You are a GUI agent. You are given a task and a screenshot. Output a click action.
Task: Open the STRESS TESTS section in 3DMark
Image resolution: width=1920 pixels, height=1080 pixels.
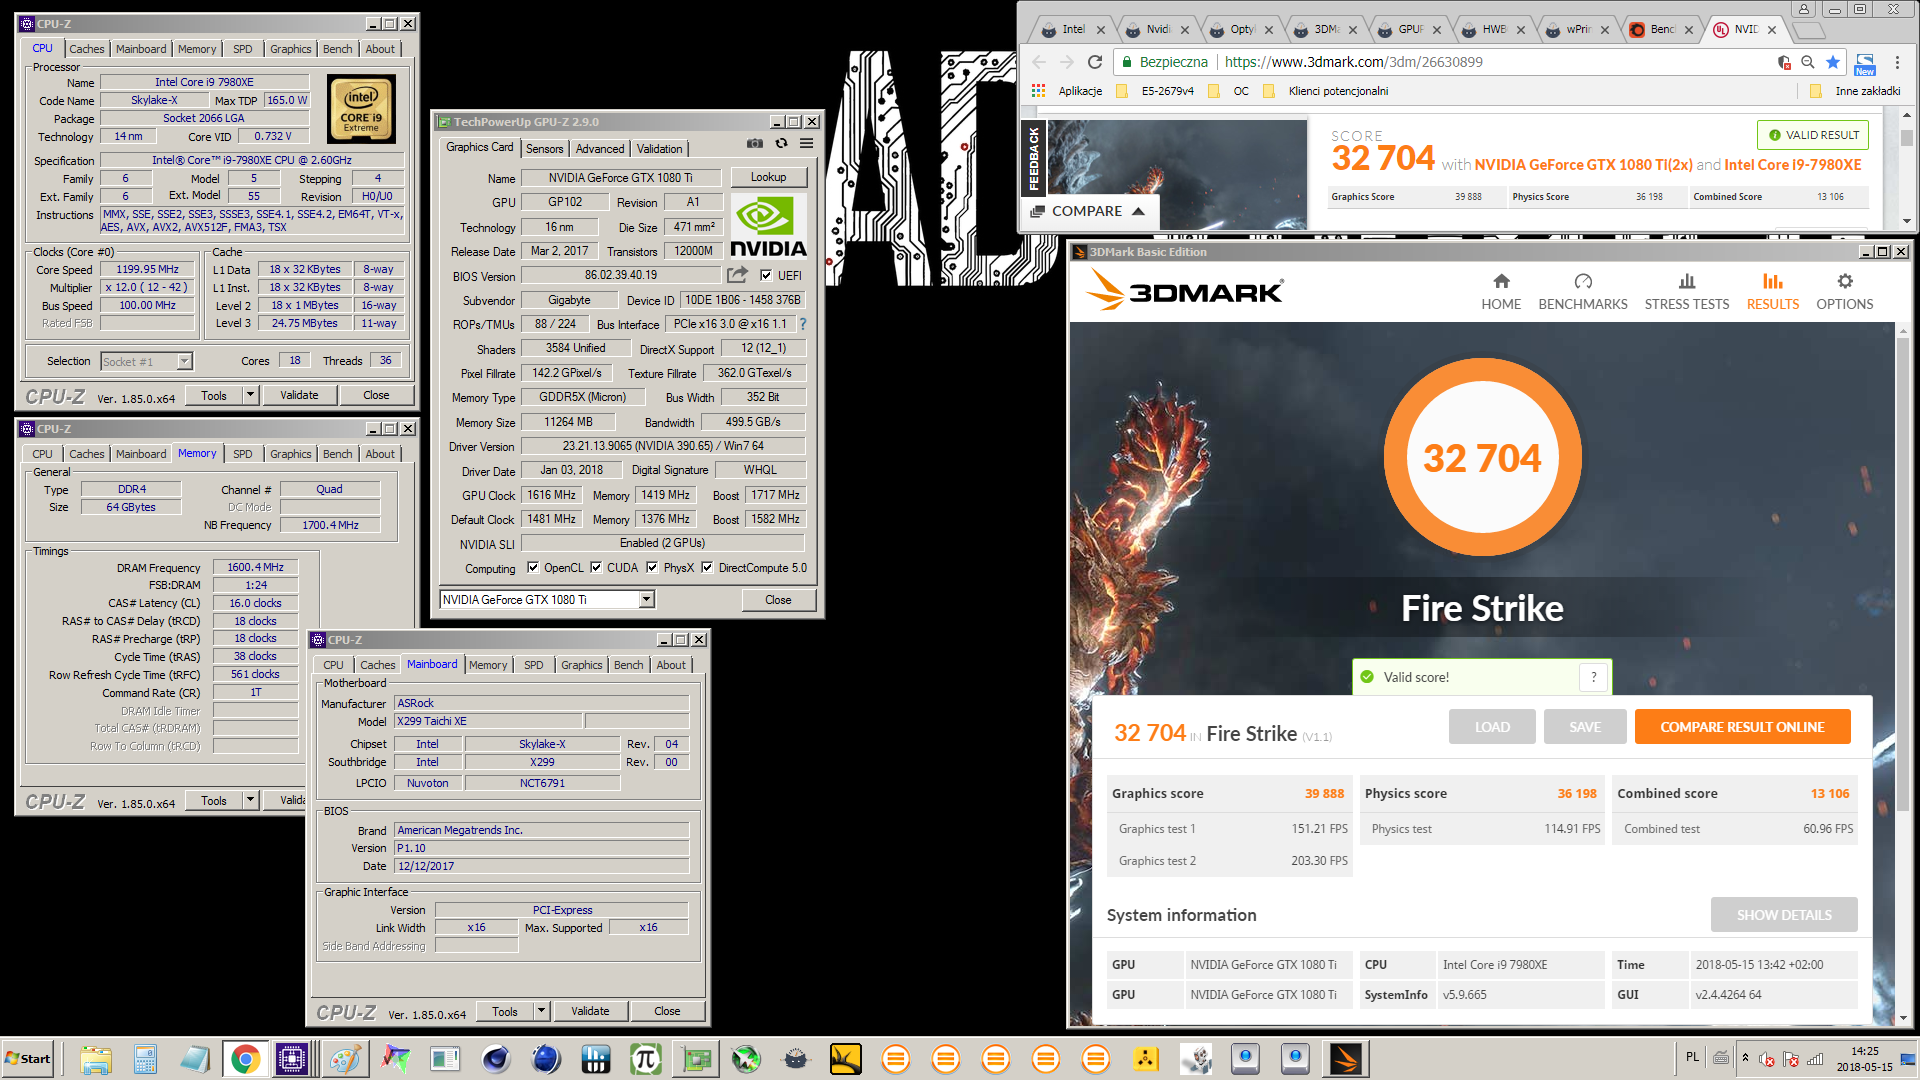coord(1686,292)
